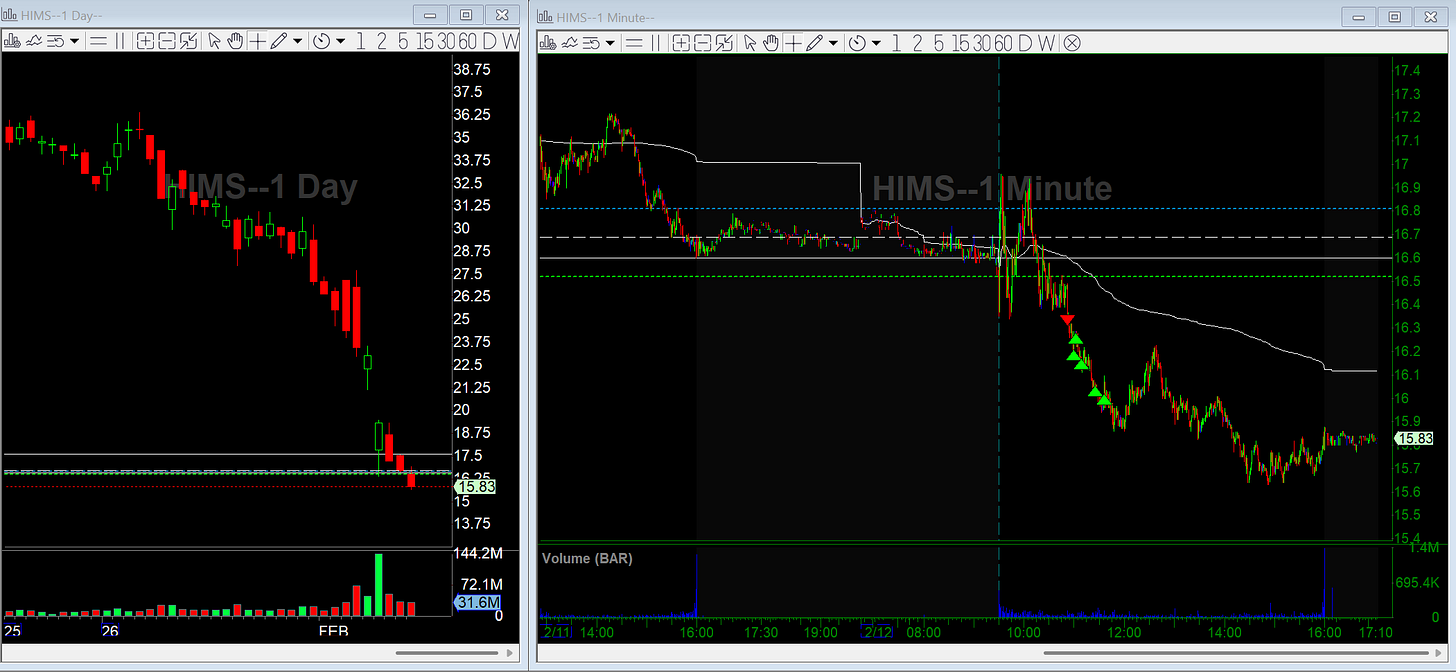Activate pointer tool in Day chart

214,41
